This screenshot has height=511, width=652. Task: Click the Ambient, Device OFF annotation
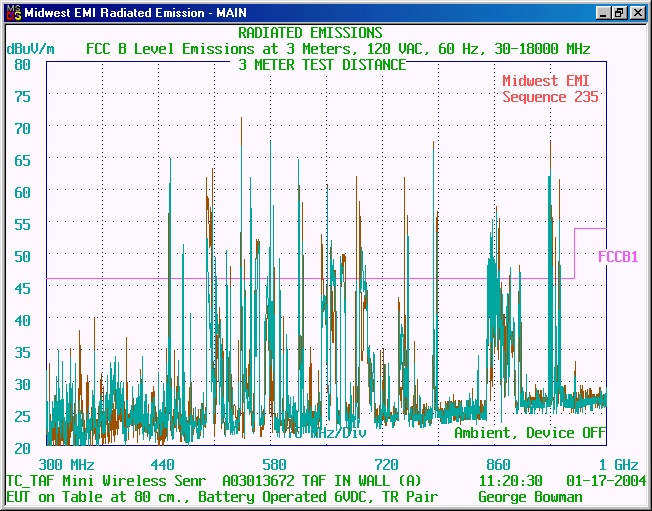(528, 433)
